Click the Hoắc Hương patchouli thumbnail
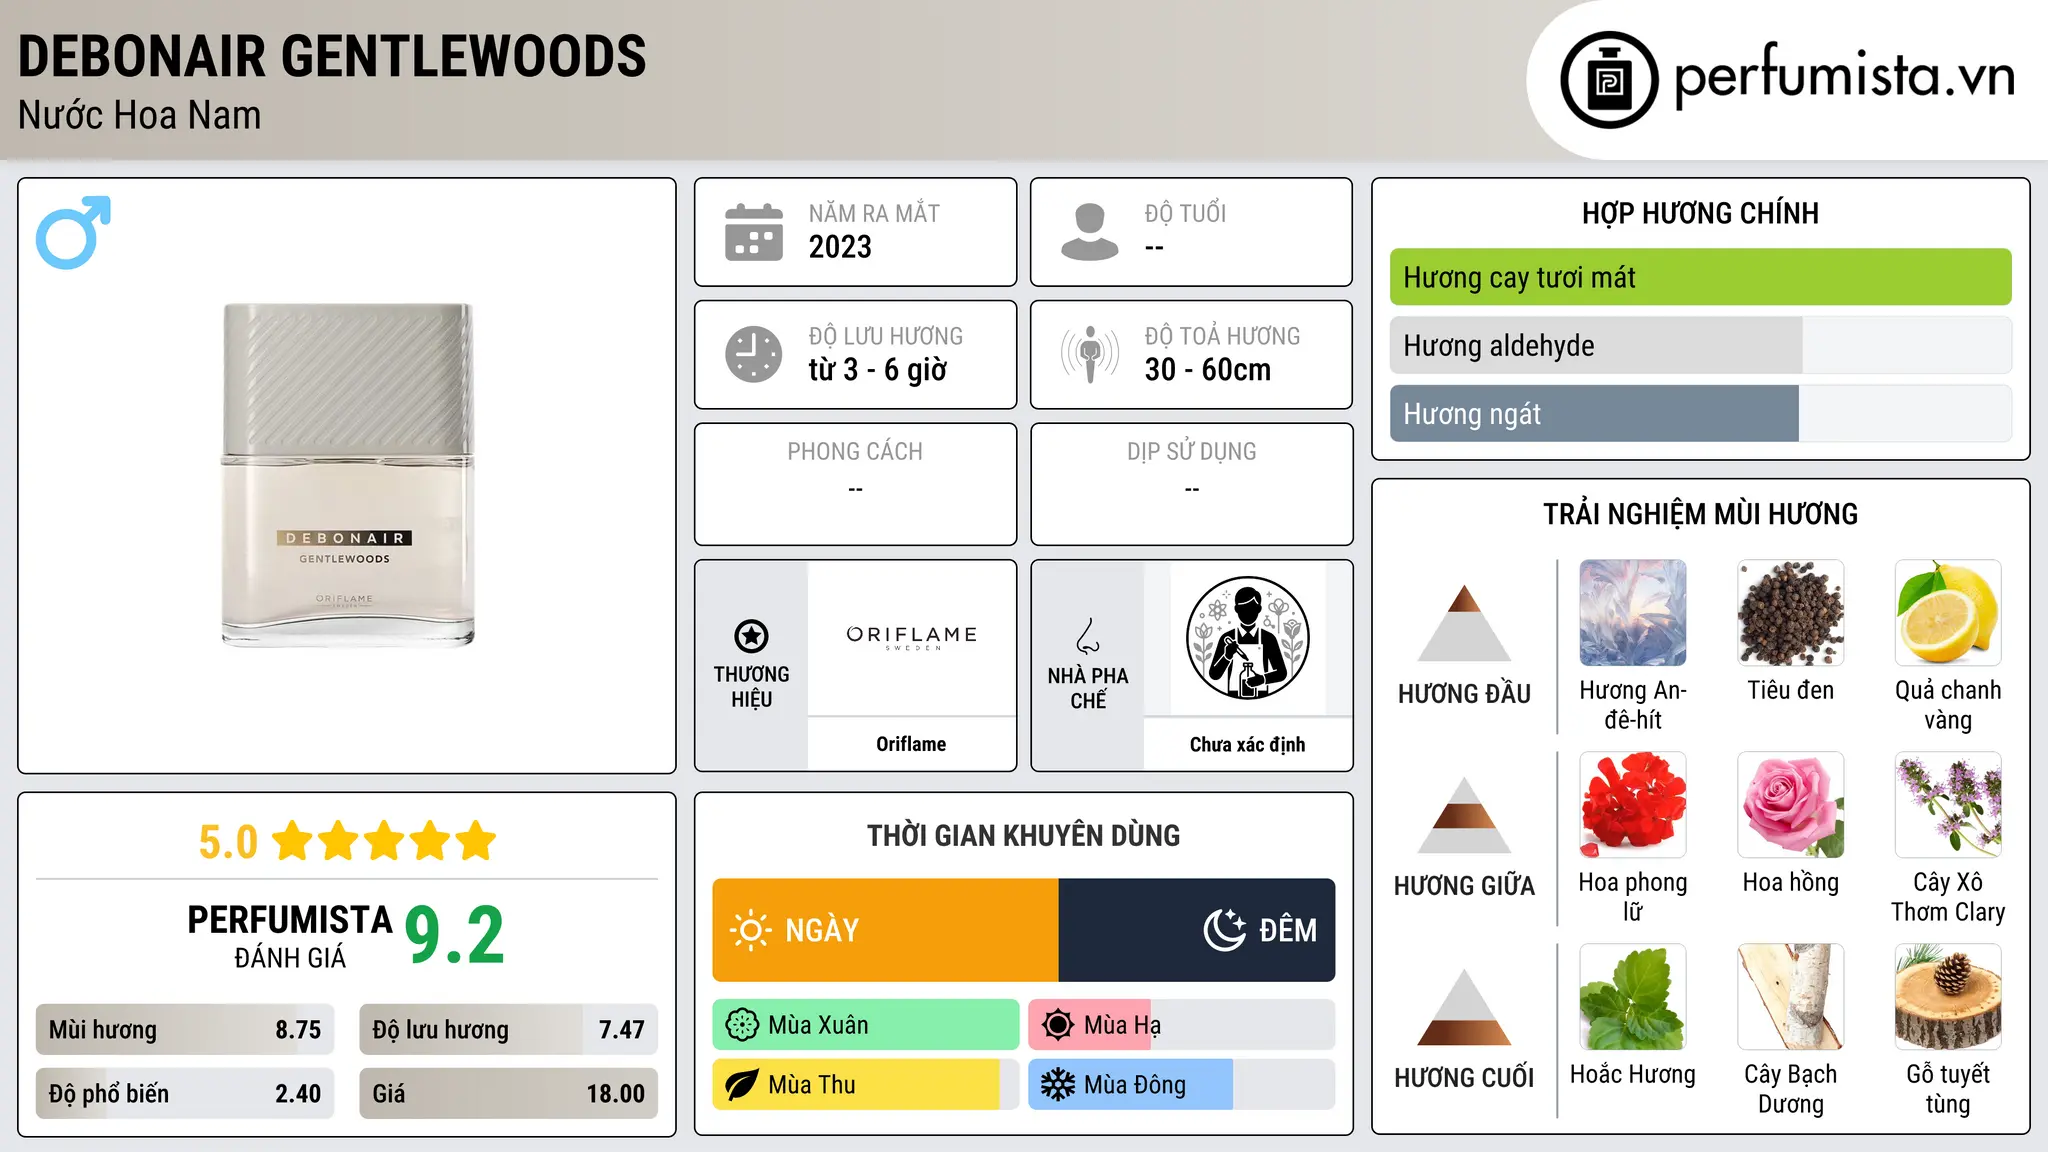2048x1152 pixels. (x=1633, y=997)
